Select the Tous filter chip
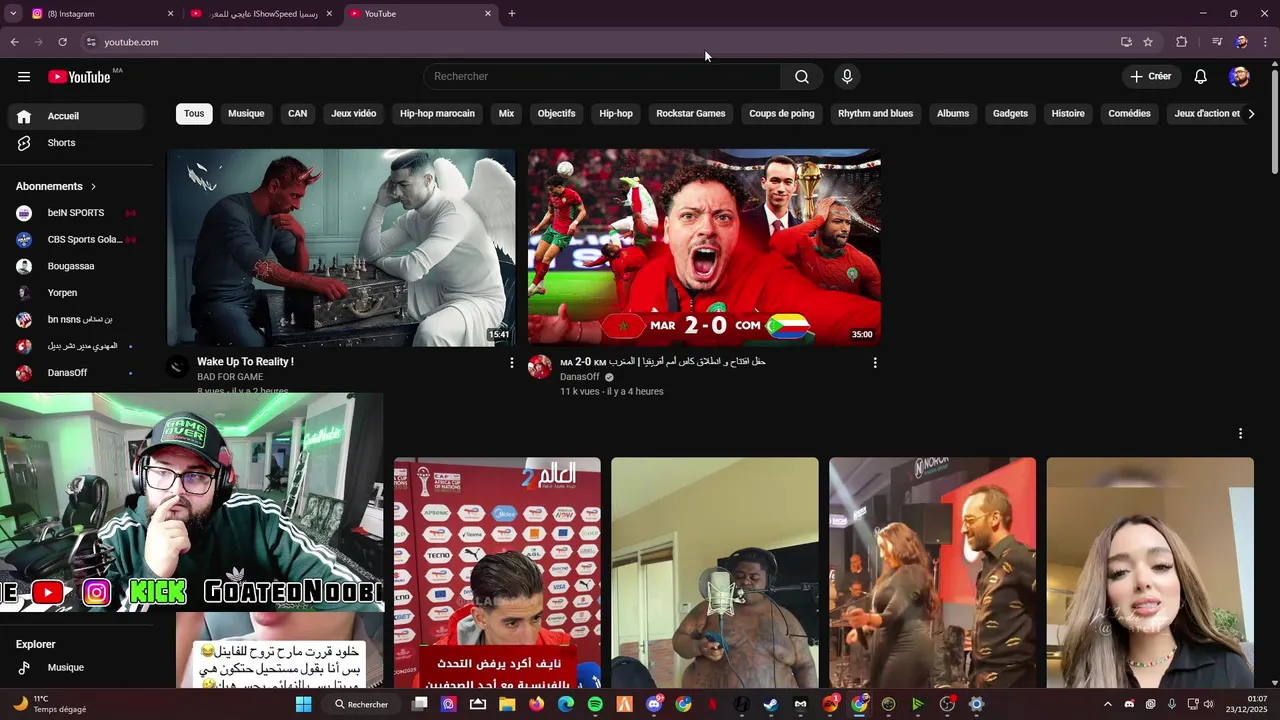Screen dimensions: 1280x720 [194, 114]
